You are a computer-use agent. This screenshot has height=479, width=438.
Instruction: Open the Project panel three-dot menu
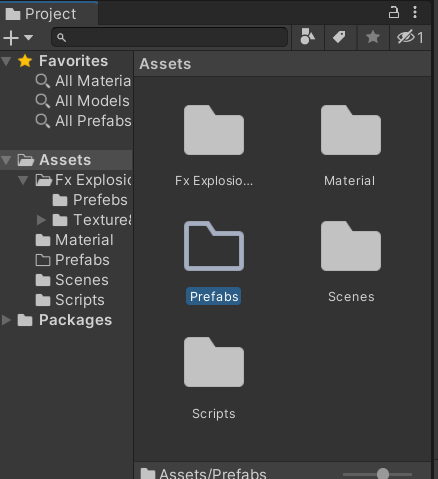415,12
